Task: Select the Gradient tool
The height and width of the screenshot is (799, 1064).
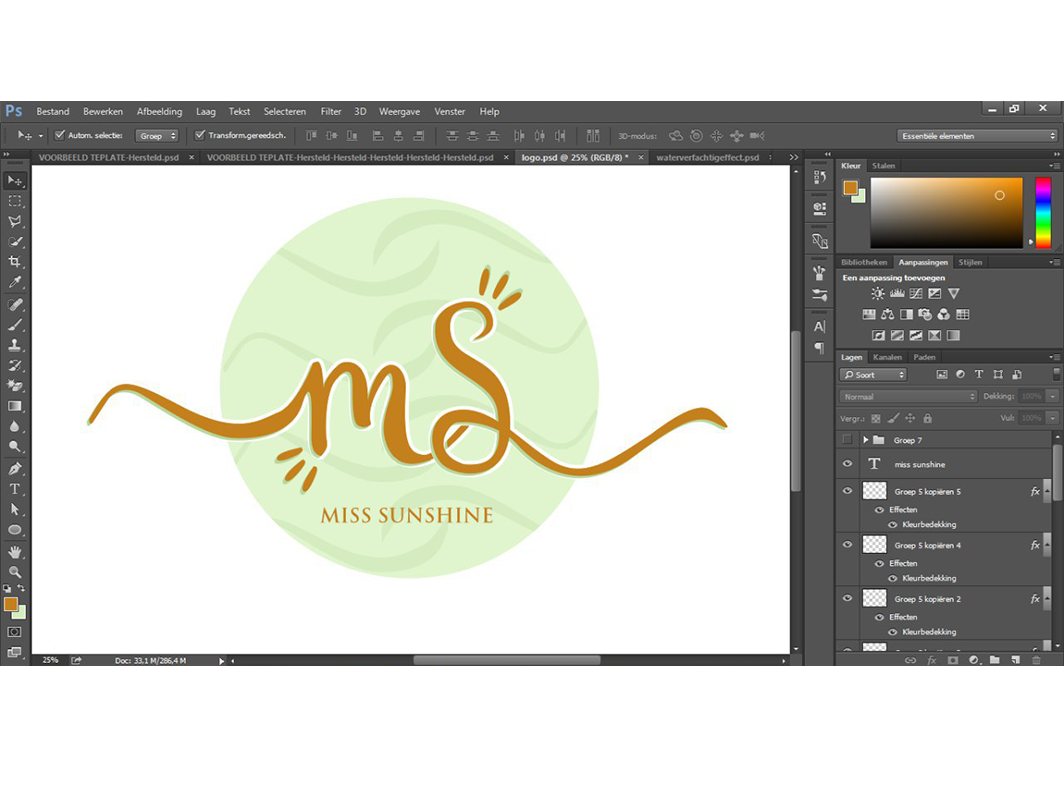Action: pos(15,406)
